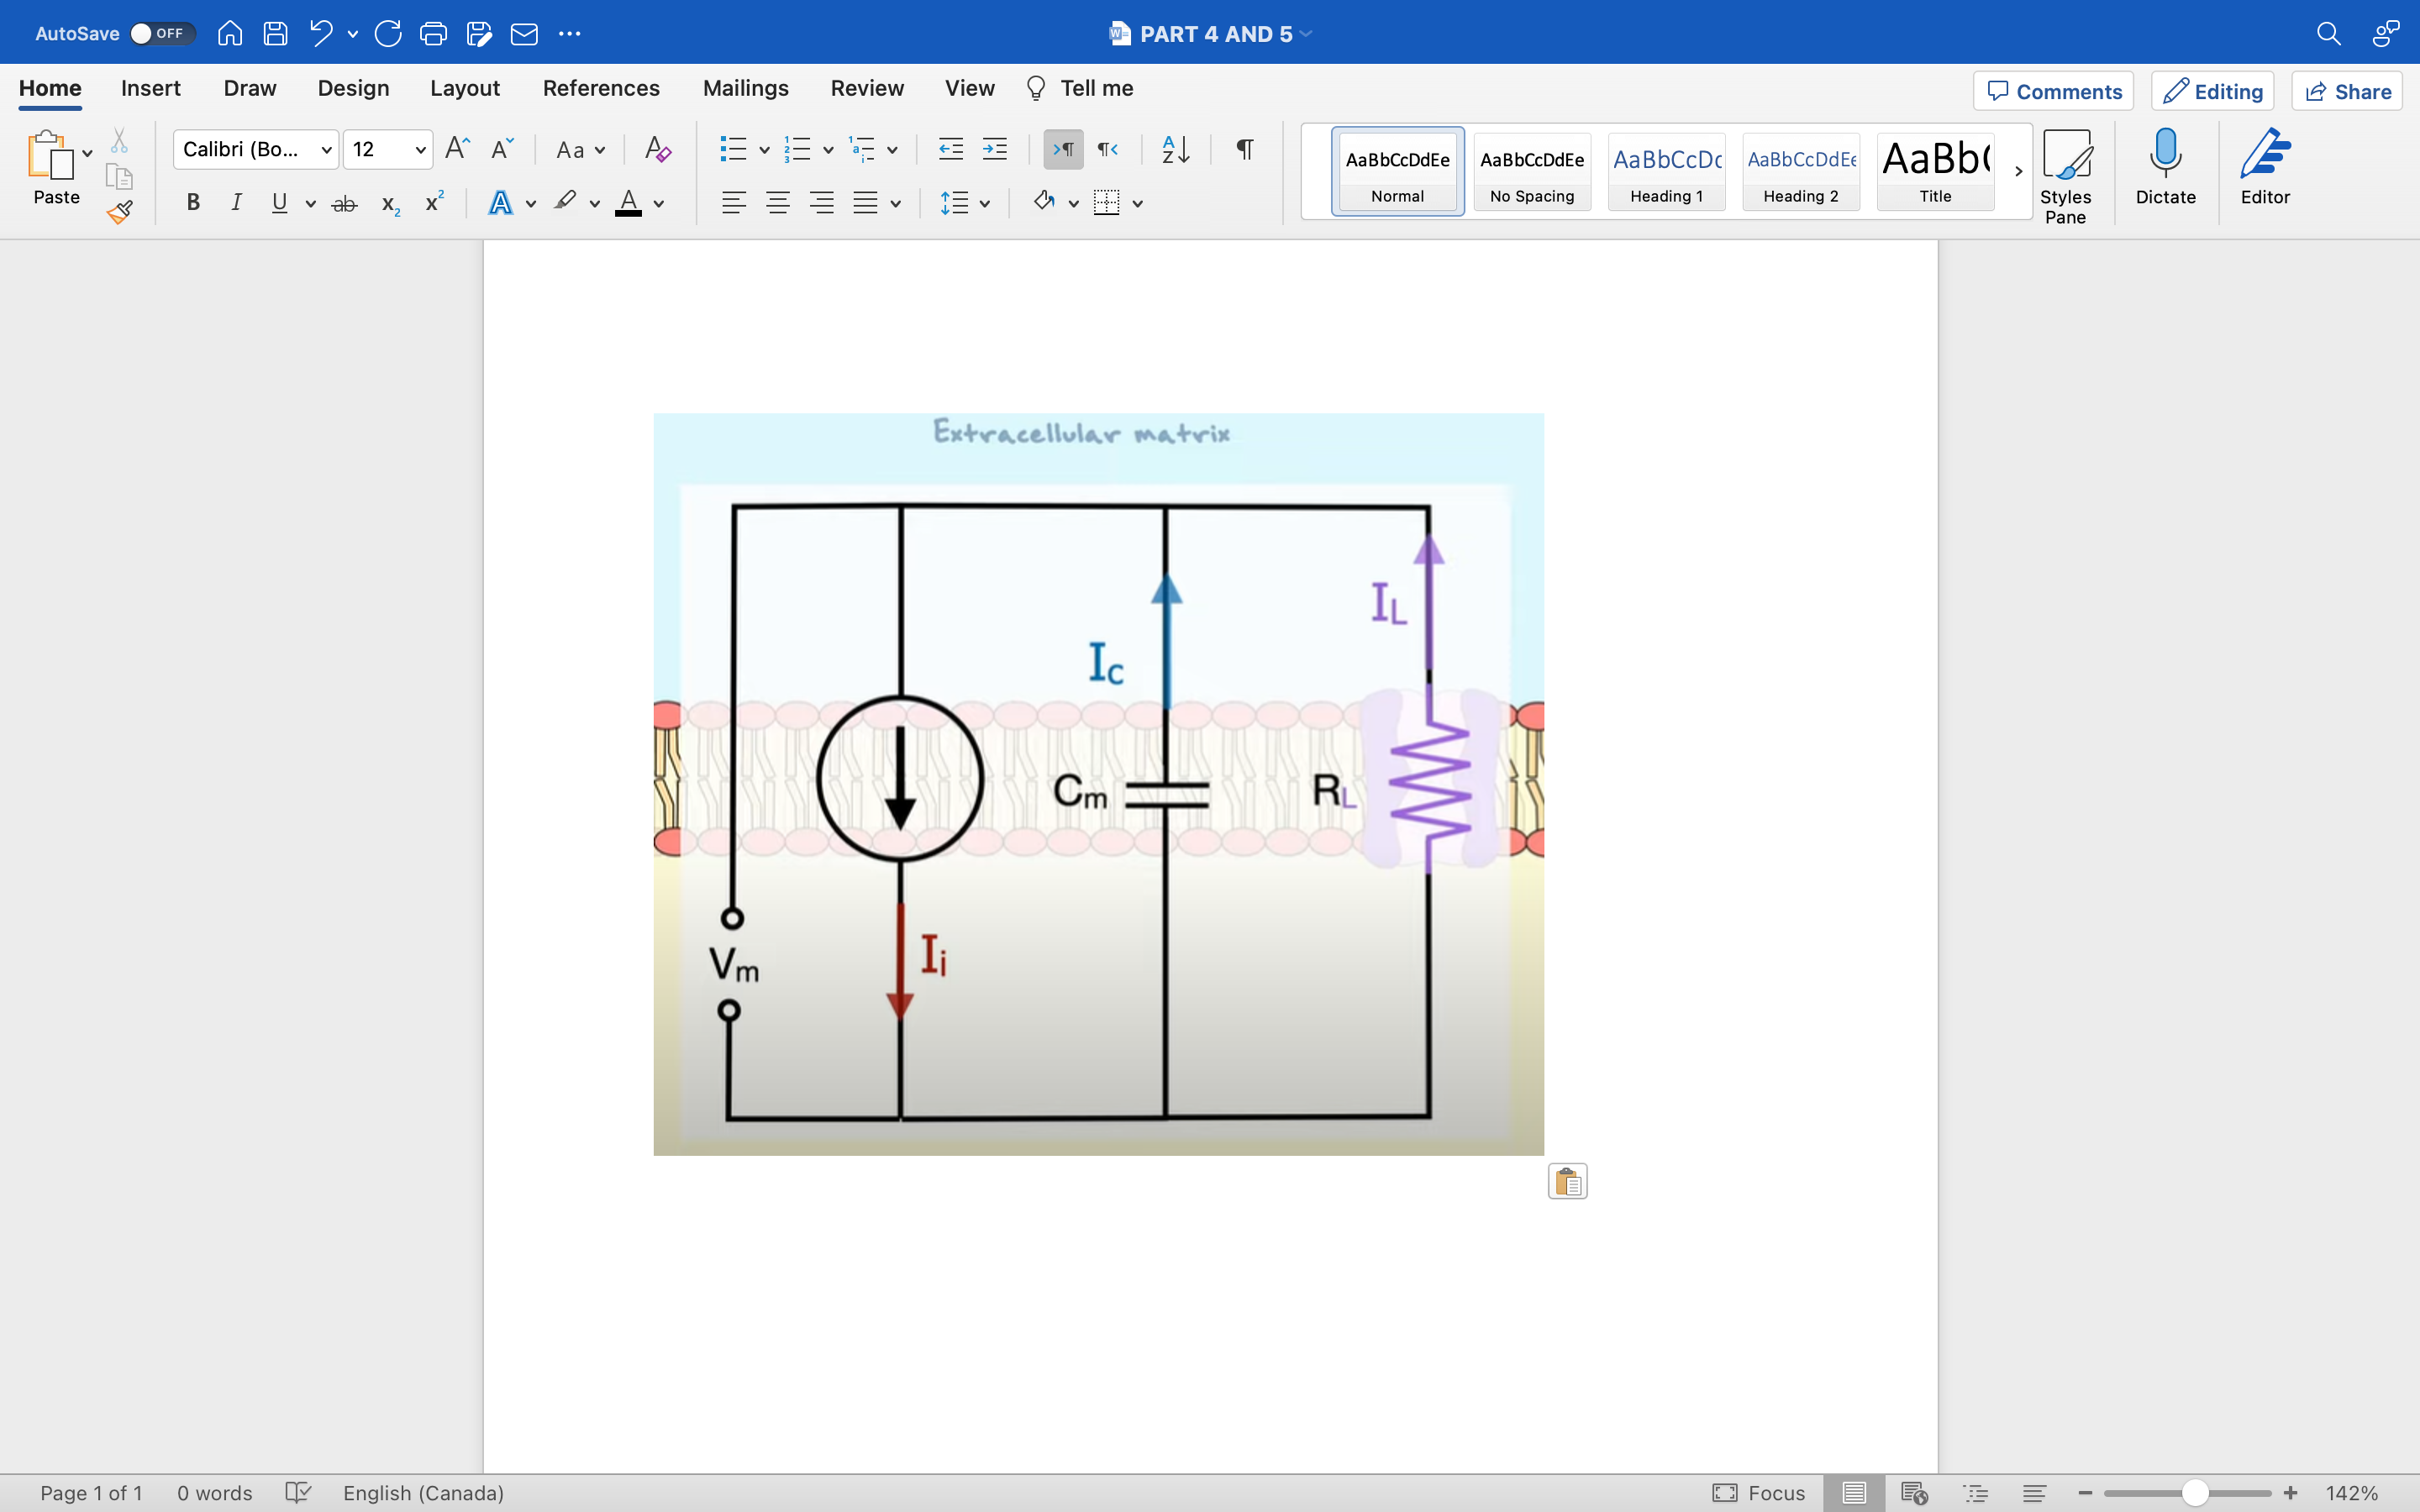Screen dimensions: 2420x1512
Task: Expand the styles gallery arrow
Action: [x=2018, y=172]
